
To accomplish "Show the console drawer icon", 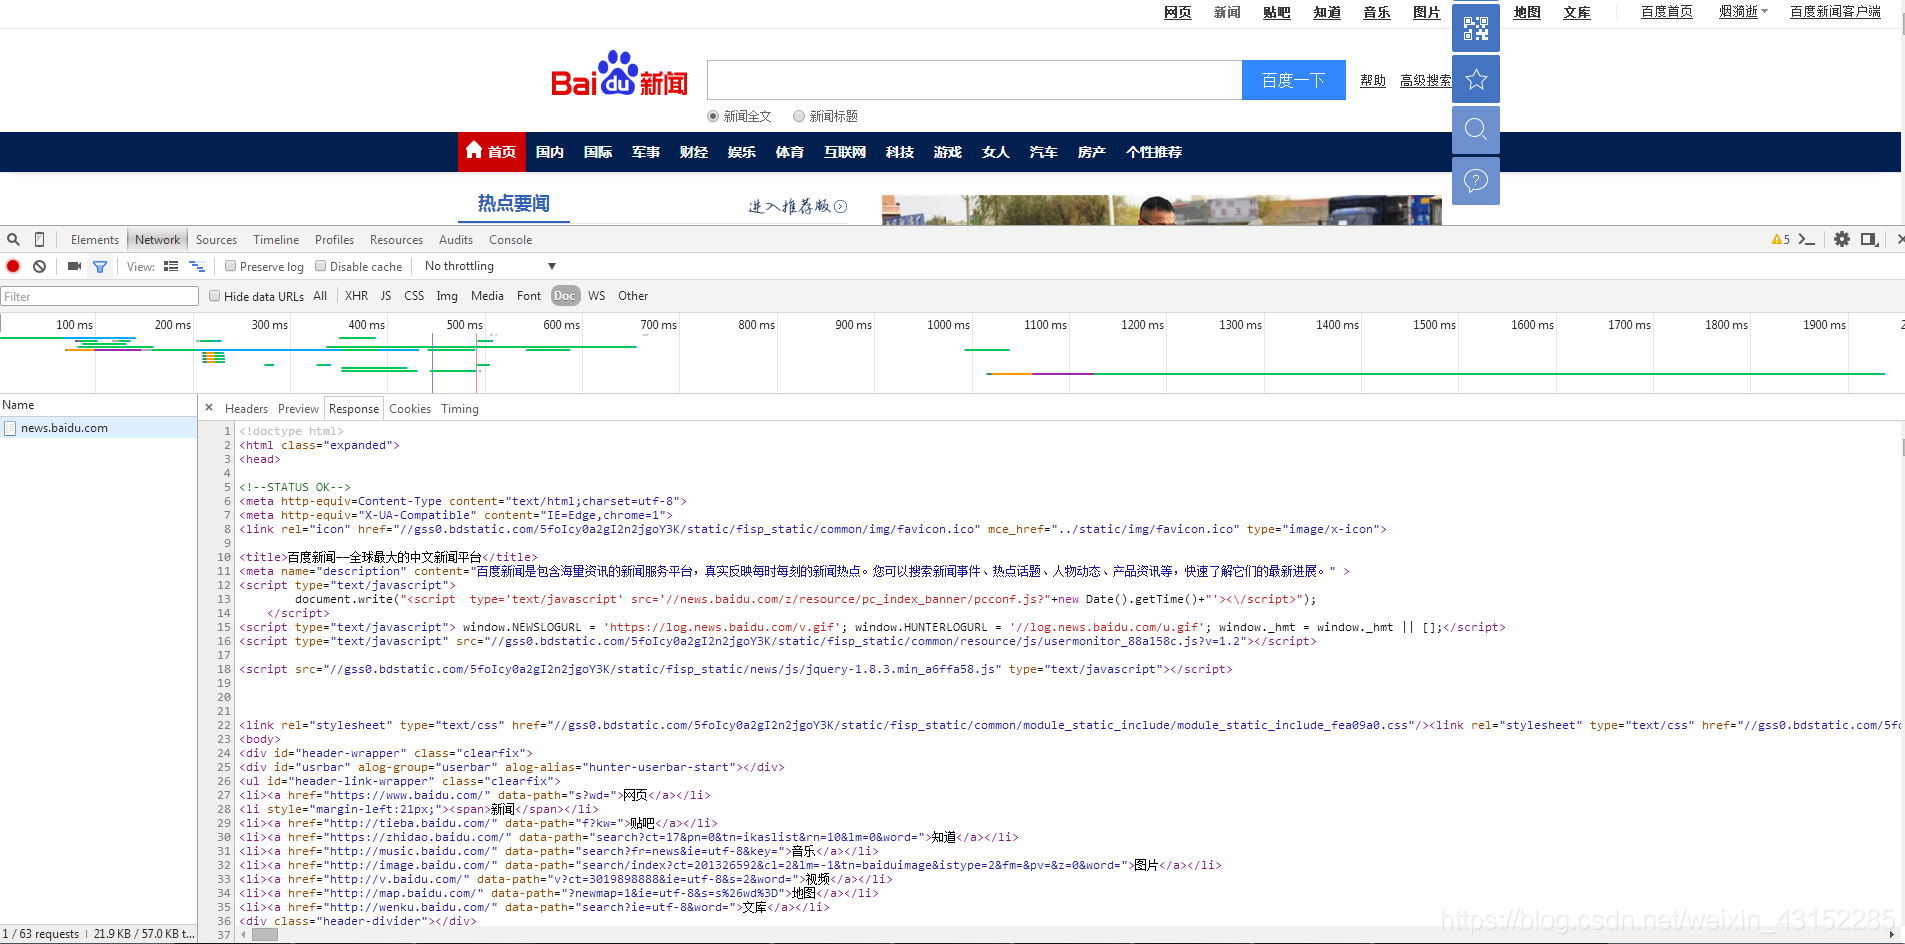I will point(1806,240).
